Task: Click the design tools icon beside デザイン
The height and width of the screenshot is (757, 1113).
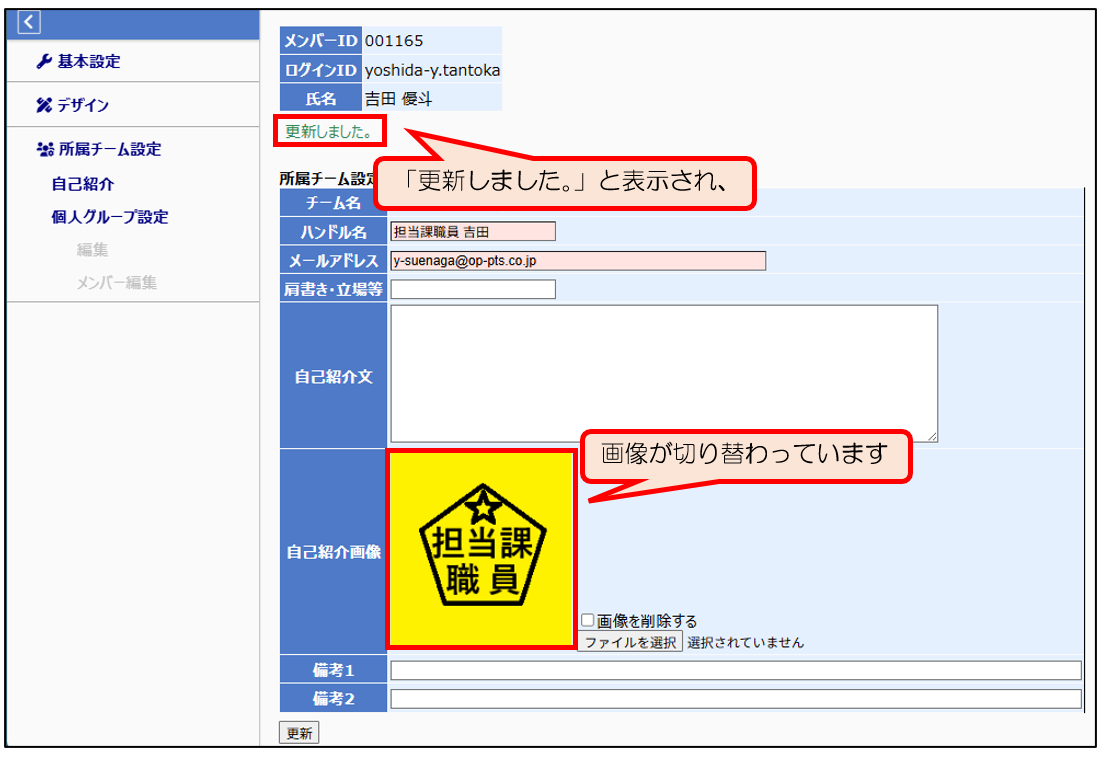Action: coord(43,105)
